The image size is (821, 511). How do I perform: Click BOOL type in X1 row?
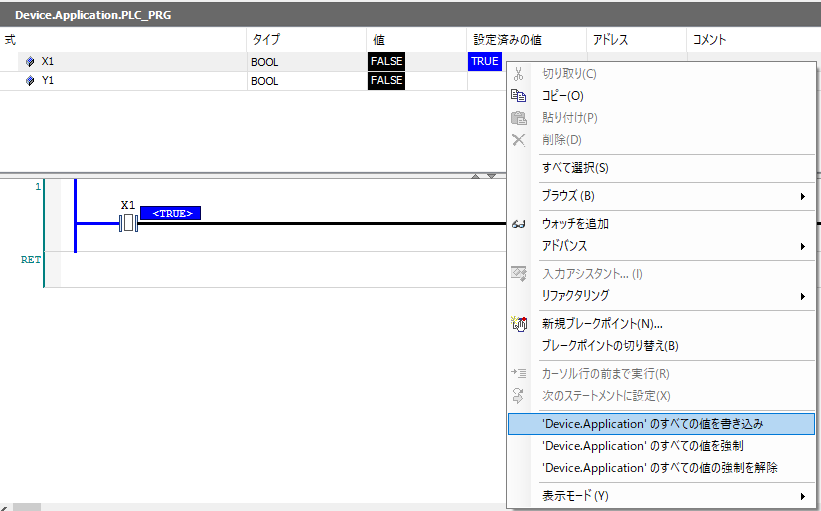tap(264, 62)
